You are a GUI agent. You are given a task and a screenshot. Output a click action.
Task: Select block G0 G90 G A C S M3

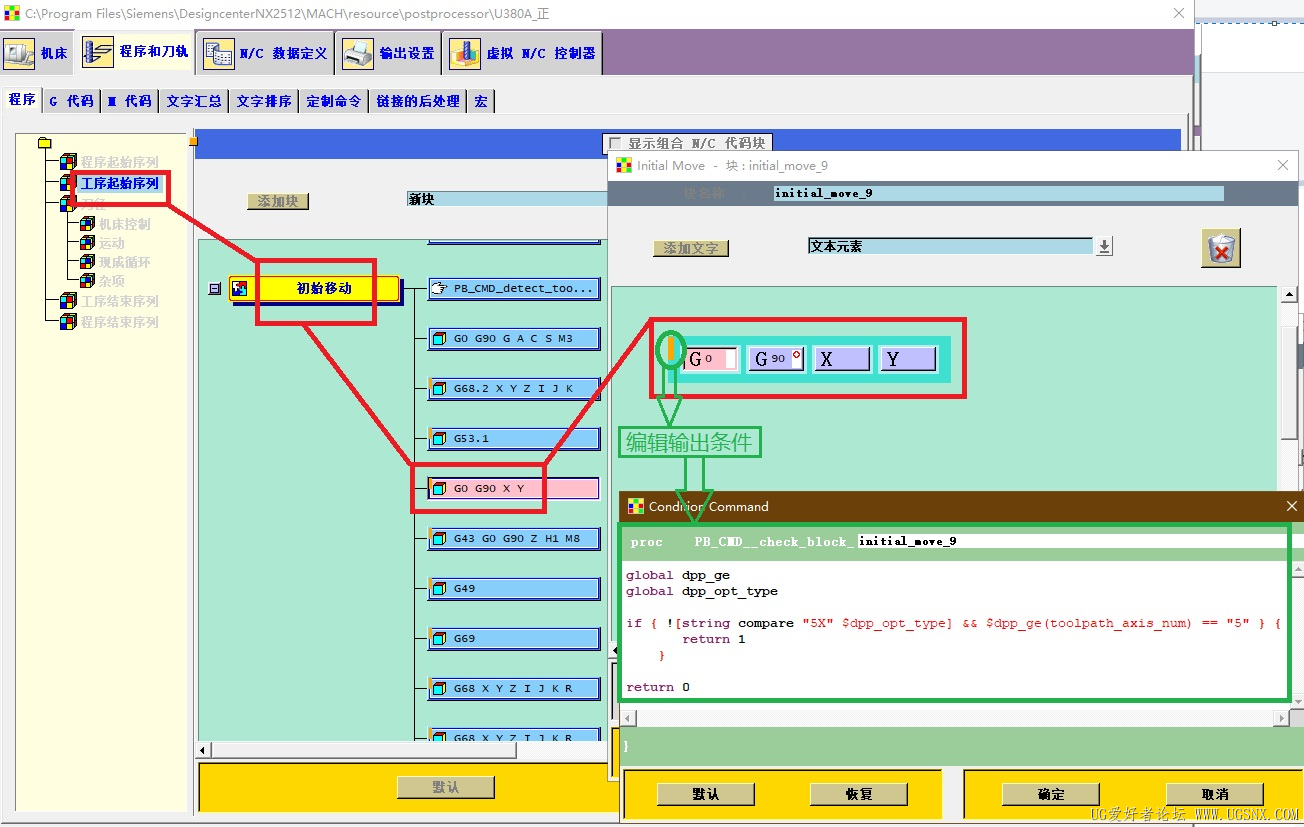click(514, 338)
